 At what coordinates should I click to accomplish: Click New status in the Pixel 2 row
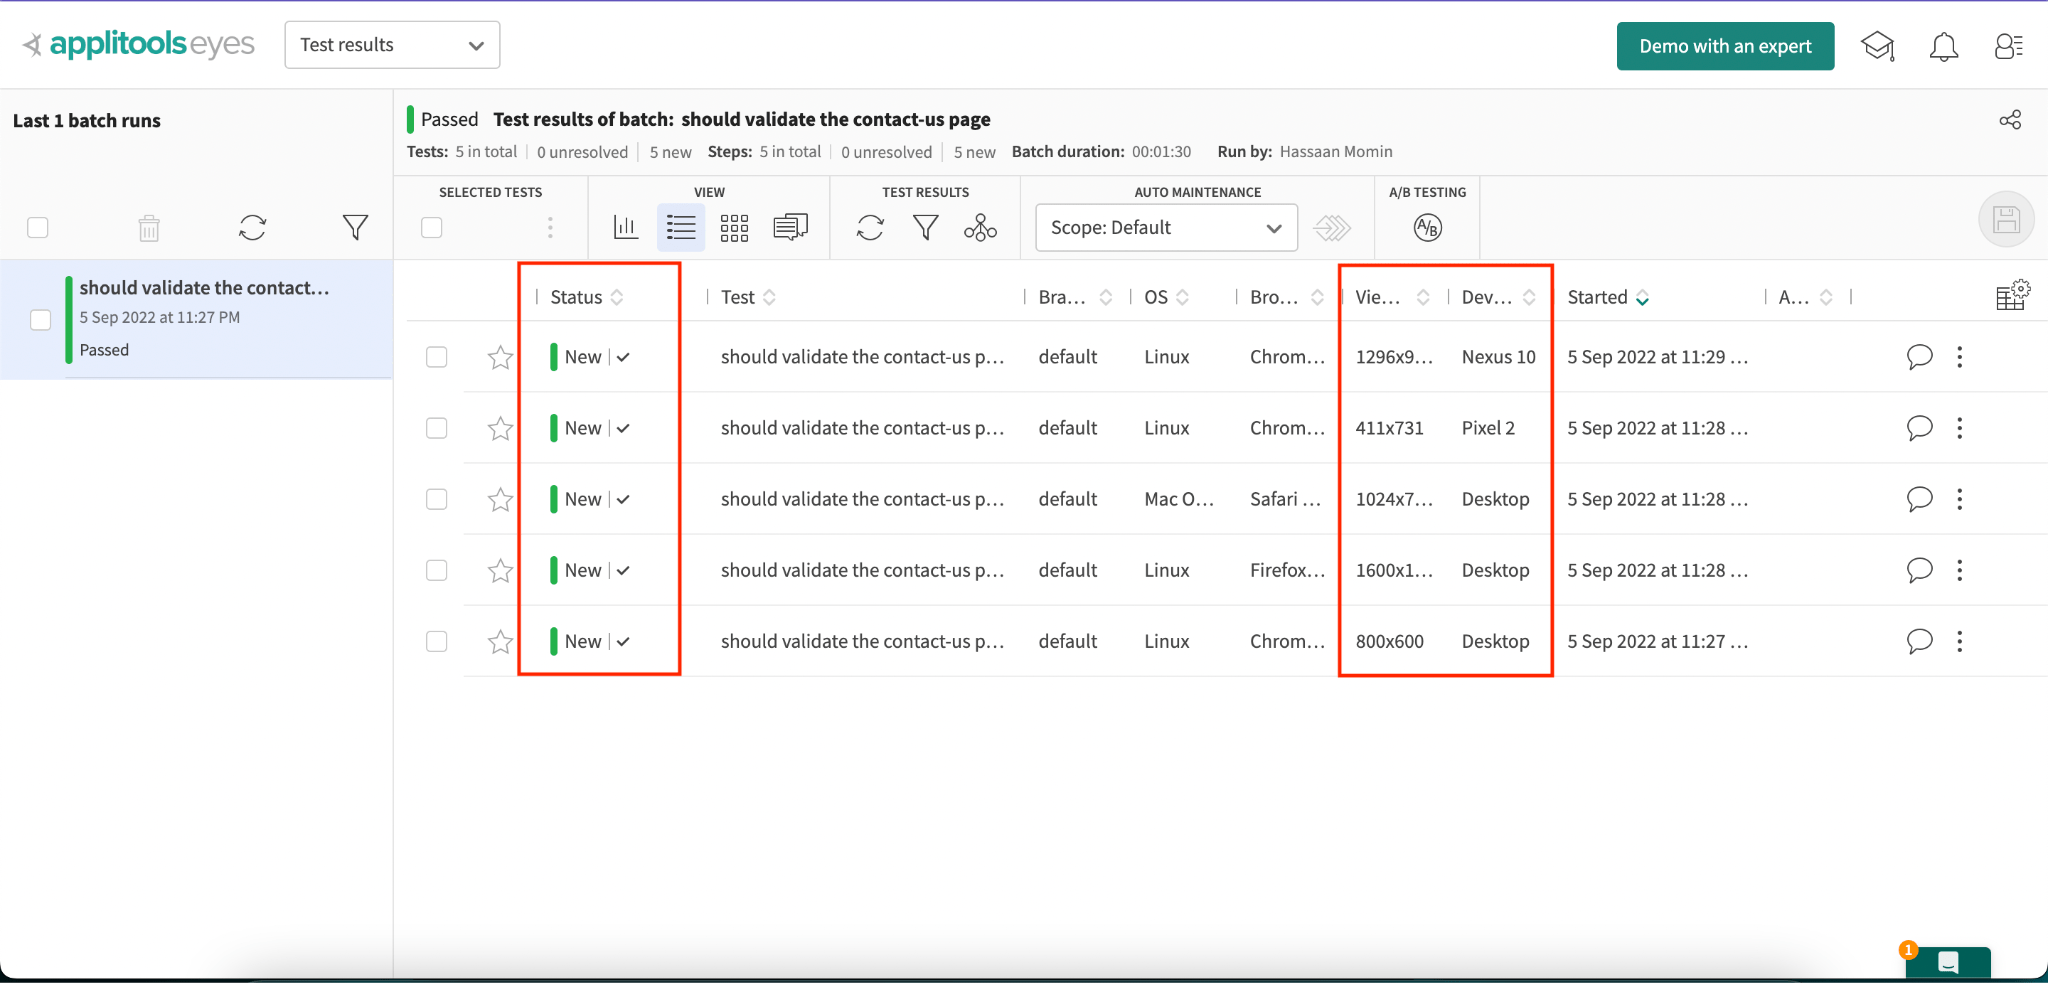tap(583, 428)
